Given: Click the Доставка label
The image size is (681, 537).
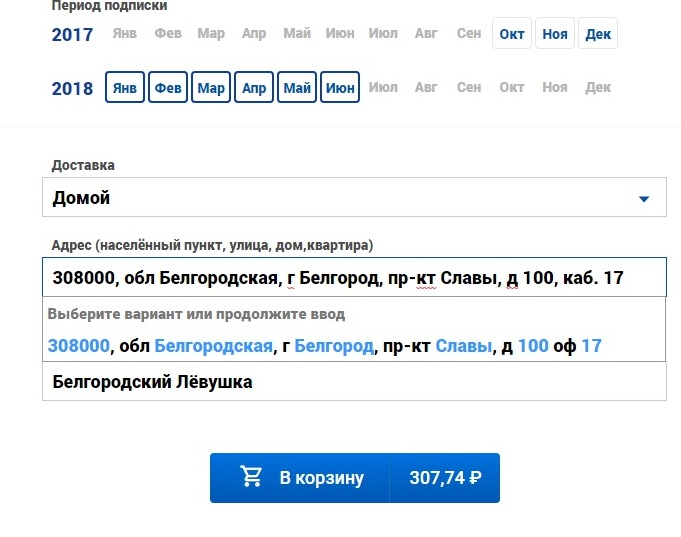Looking at the screenshot, I should (x=83, y=165).
